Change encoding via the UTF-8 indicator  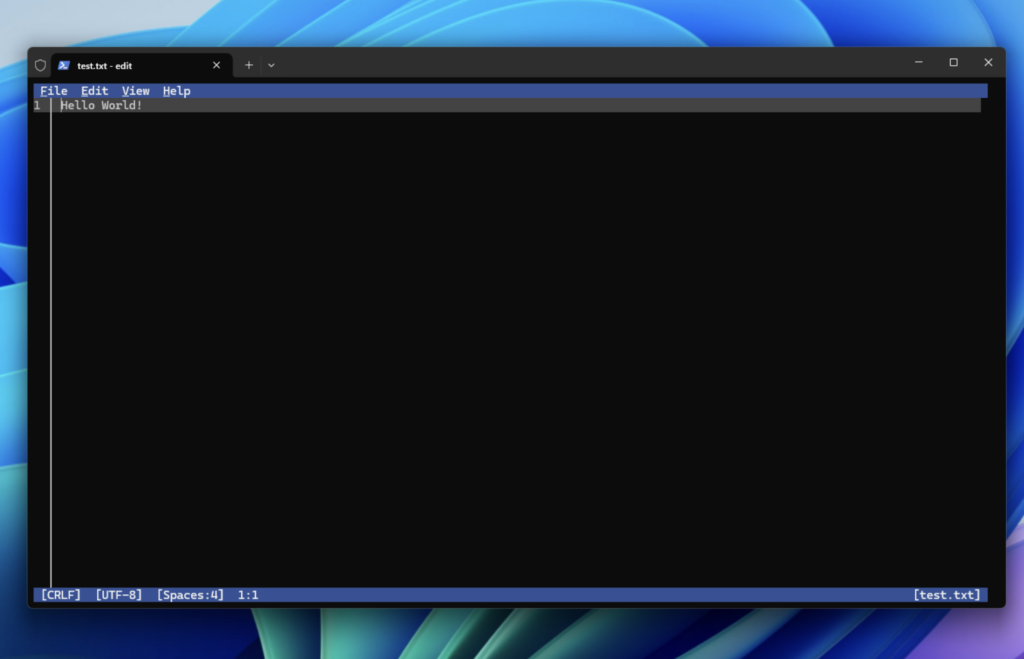(119, 595)
